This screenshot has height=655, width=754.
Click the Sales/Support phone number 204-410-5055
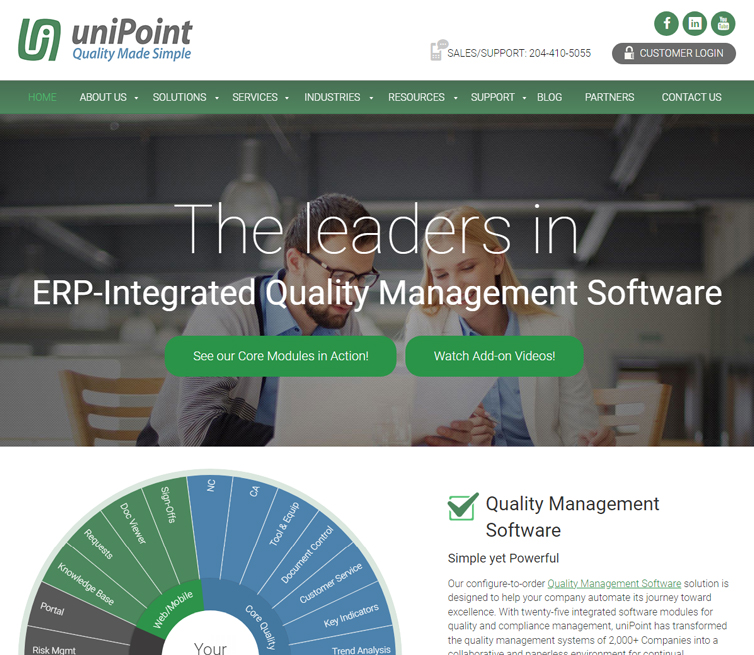pyautogui.click(x=560, y=53)
